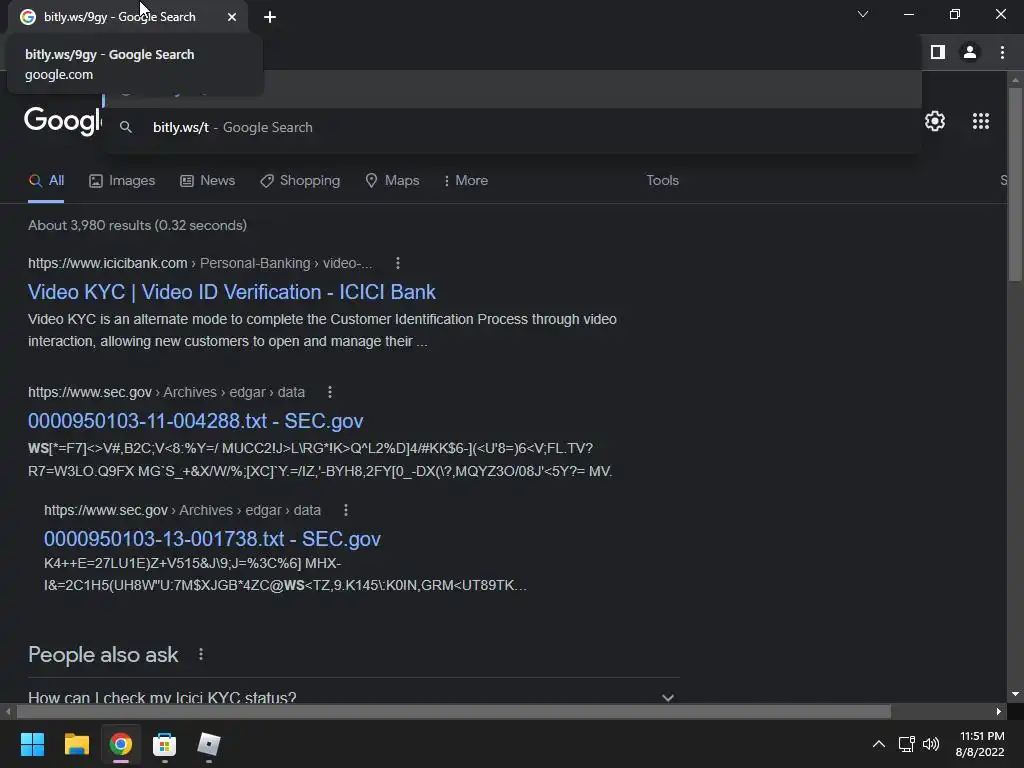Click Chrome icon on the taskbar

120,744
